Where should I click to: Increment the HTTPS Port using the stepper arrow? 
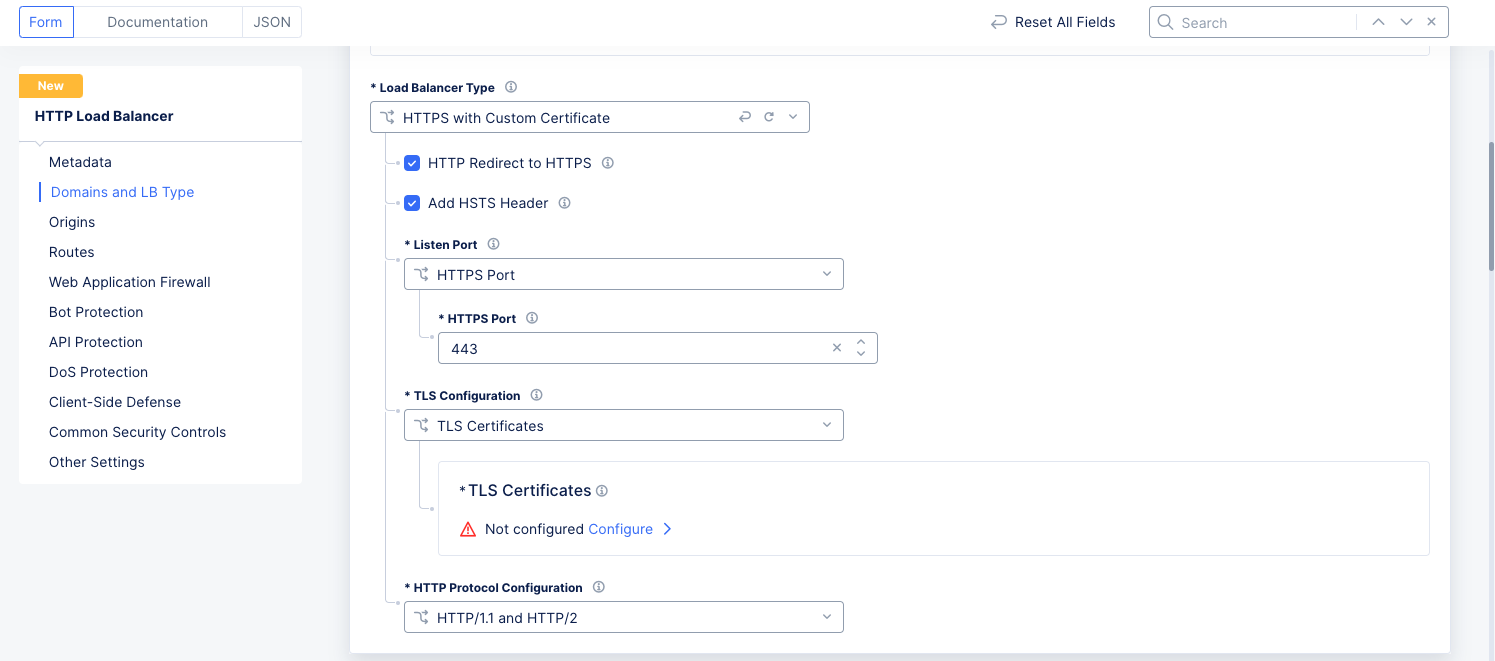pyautogui.click(x=861, y=343)
